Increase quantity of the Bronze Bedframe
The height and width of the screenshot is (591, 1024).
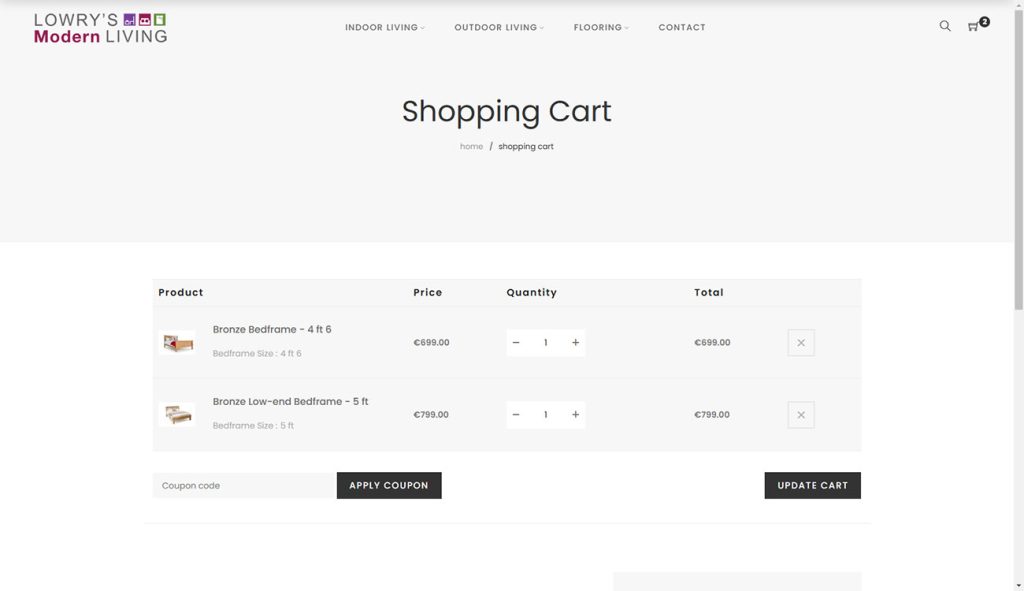coord(575,342)
